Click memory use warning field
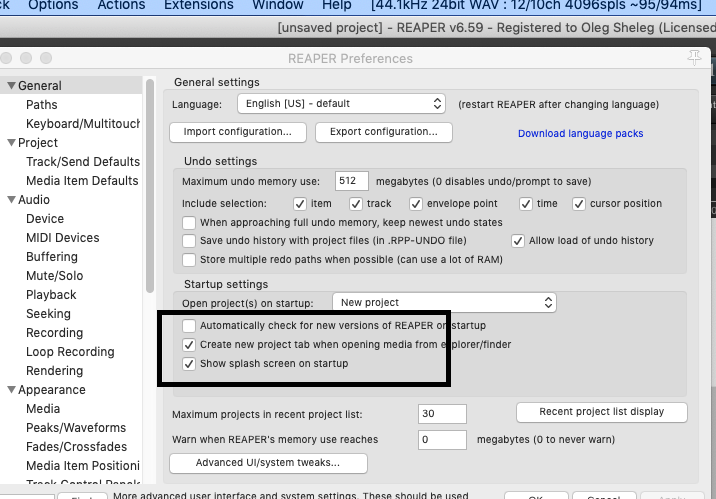 click(x=442, y=440)
